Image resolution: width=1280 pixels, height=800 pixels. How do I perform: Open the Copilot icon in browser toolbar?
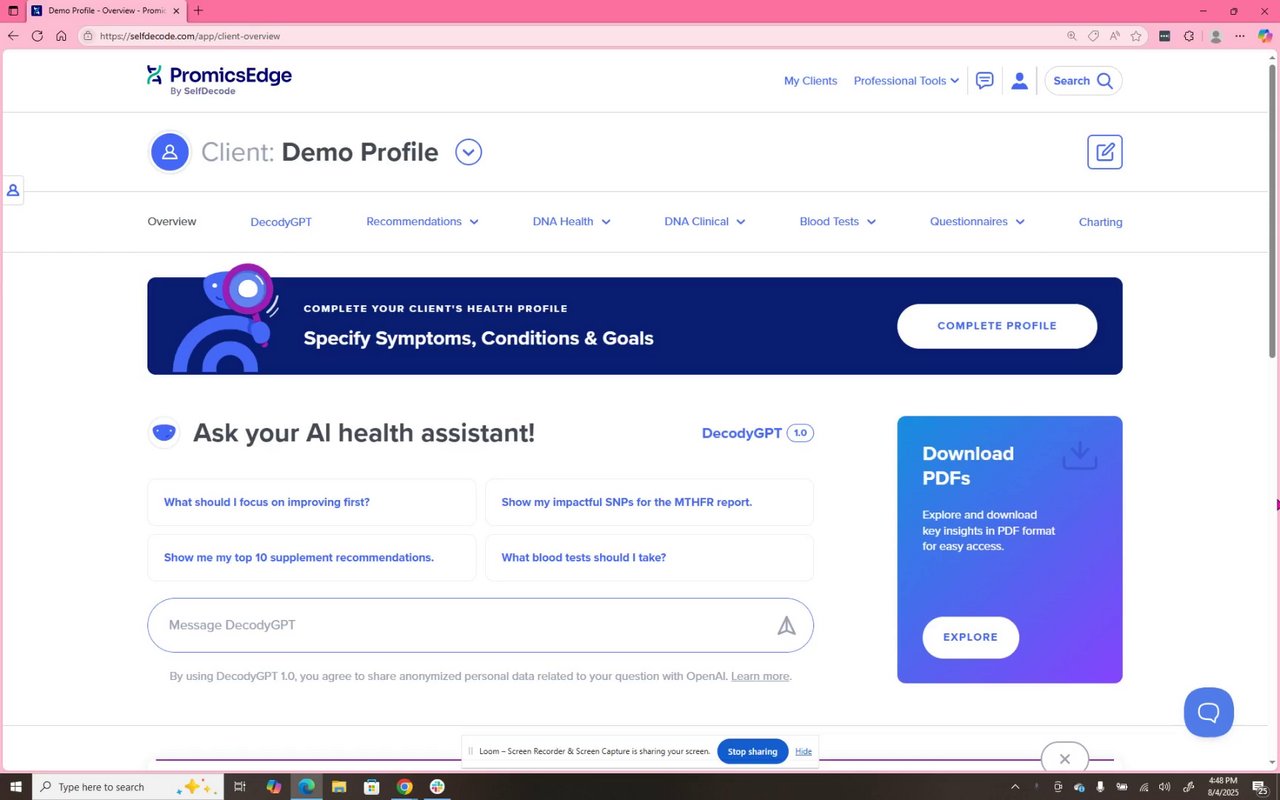1265,36
